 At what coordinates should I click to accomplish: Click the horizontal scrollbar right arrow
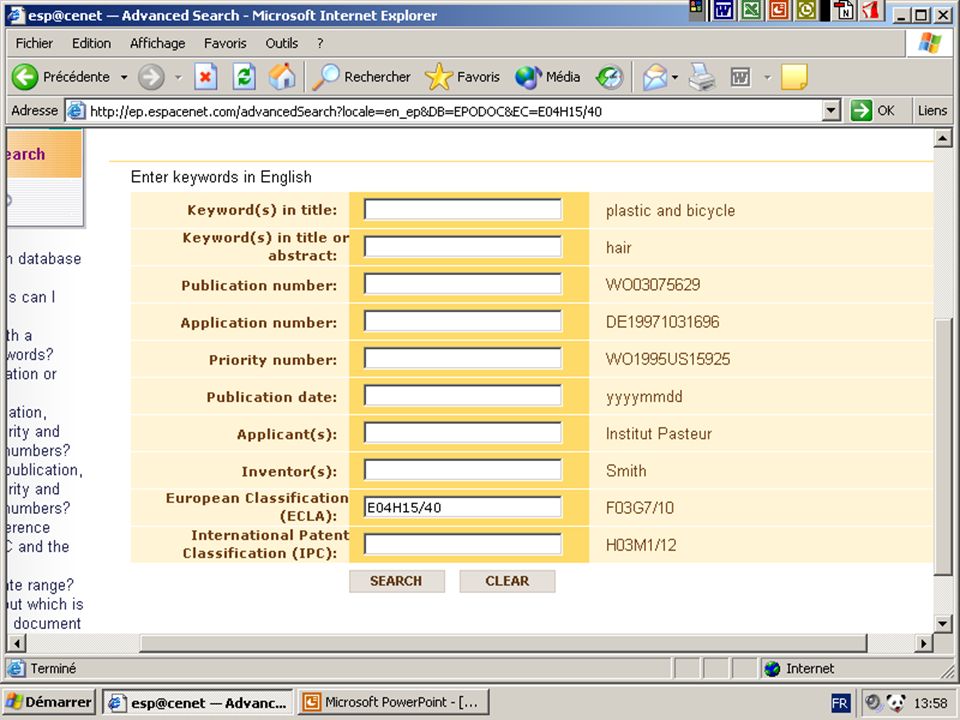[x=924, y=643]
